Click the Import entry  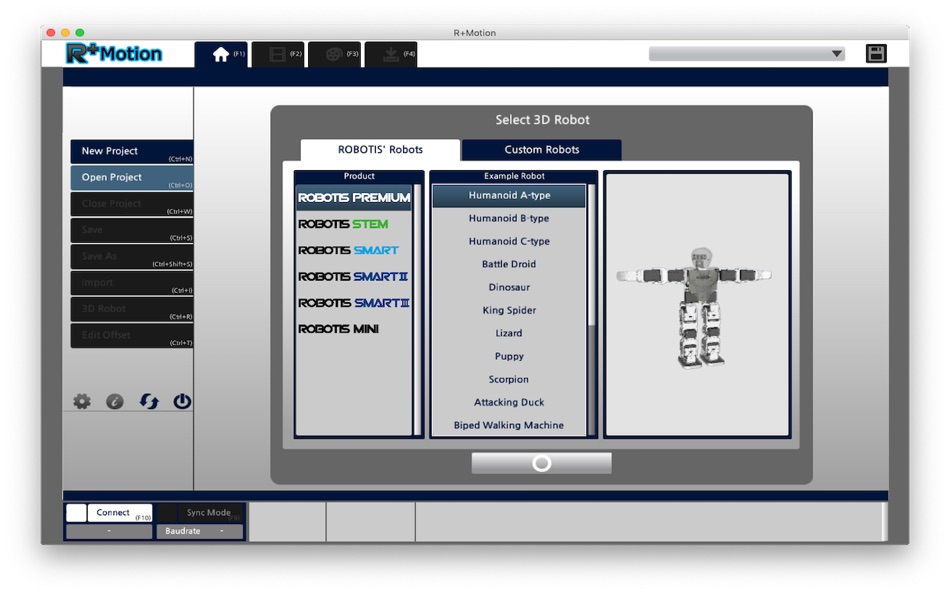(132, 283)
